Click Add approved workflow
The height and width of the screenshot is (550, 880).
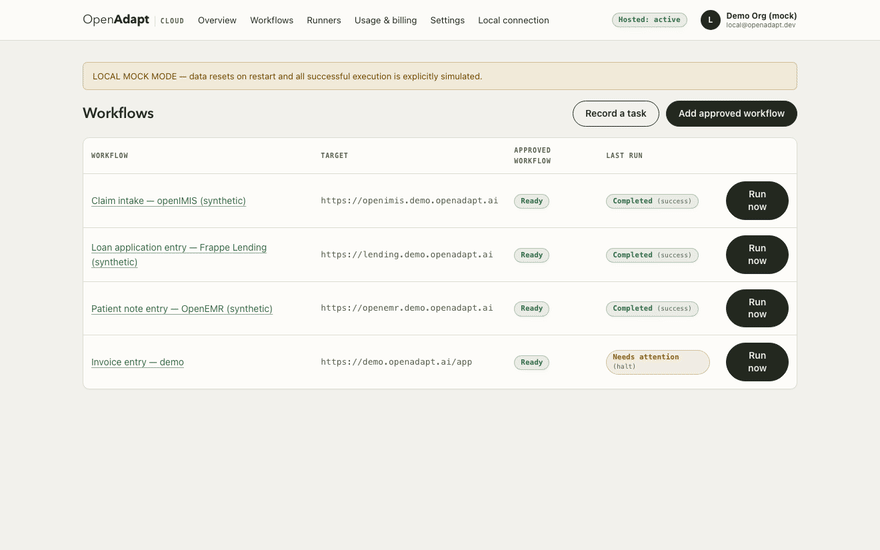coord(731,113)
